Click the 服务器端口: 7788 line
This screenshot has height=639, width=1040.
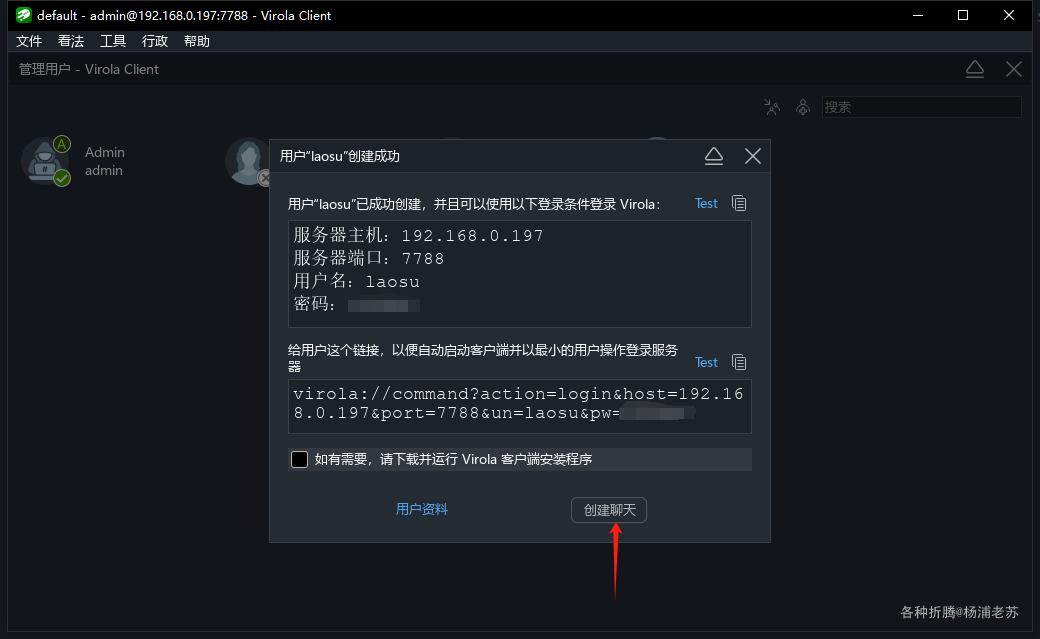(369, 258)
